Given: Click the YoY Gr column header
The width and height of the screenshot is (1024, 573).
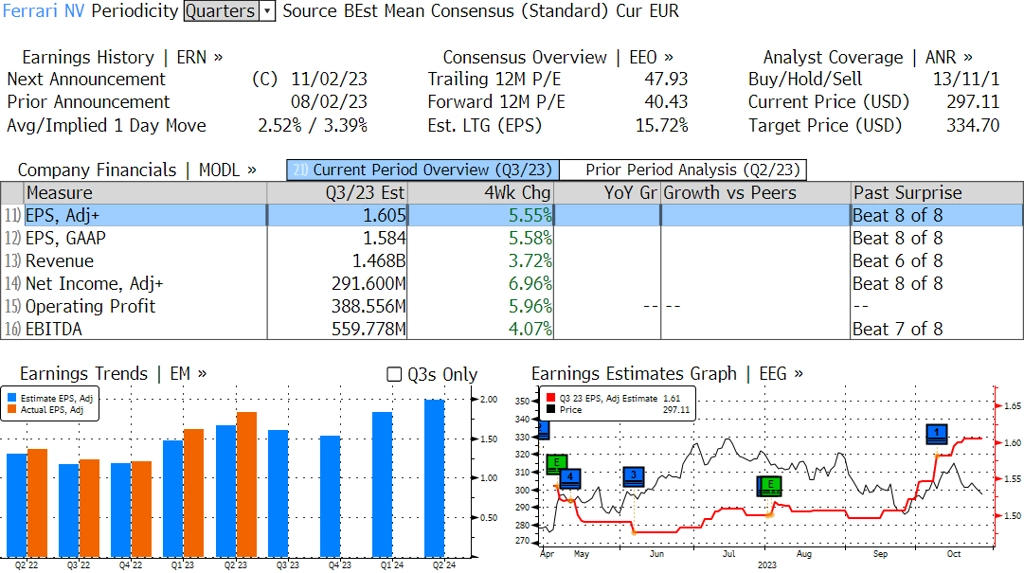Looking at the screenshot, I should point(607,193).
